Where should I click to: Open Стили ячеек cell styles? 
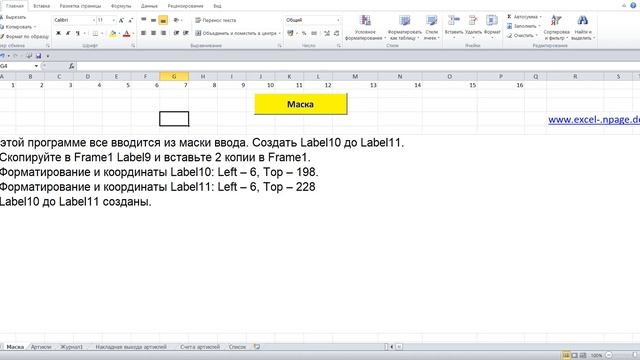click(x=431, y=27)
